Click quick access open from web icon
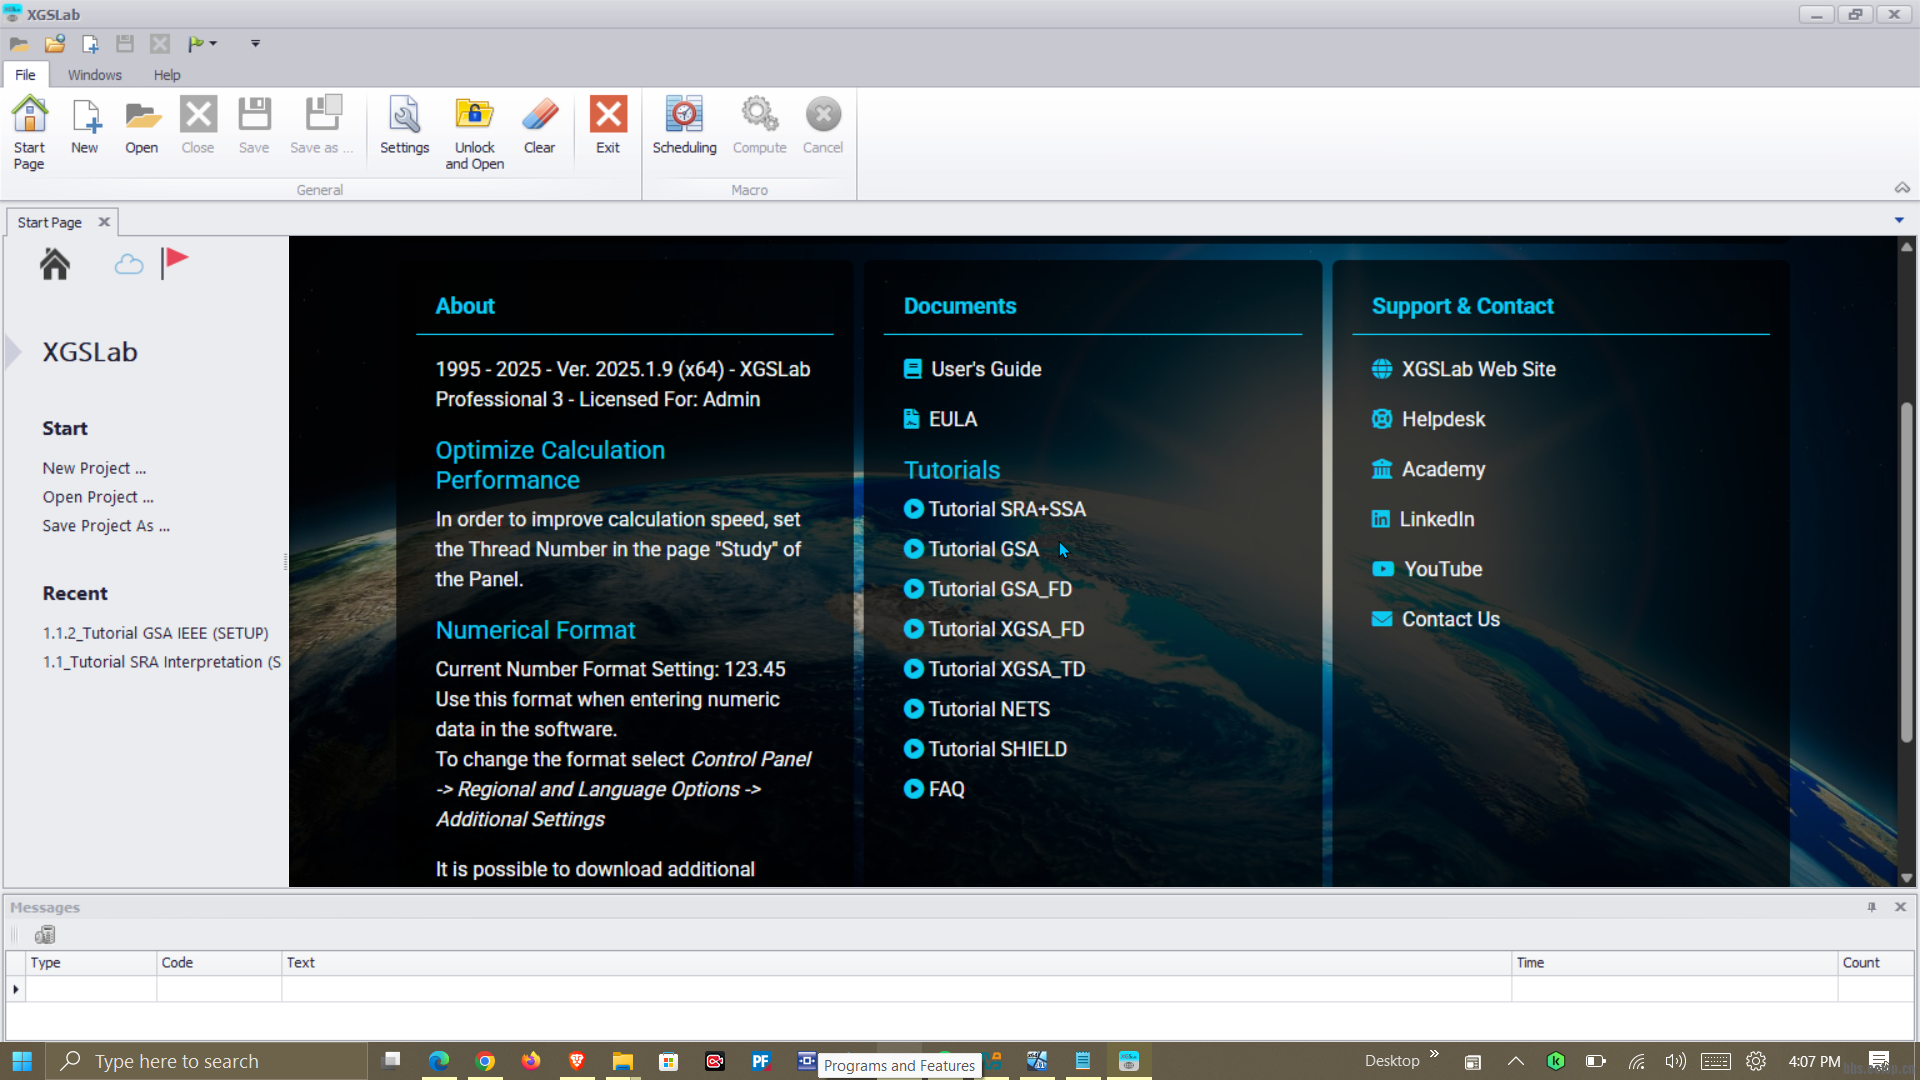This screenshot has height=1080, width=1920. [x=55, y=43]
